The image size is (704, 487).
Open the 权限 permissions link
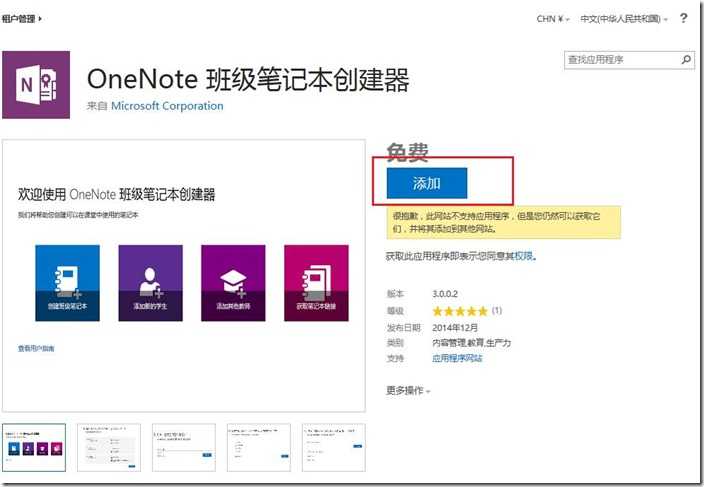(524, 256)
